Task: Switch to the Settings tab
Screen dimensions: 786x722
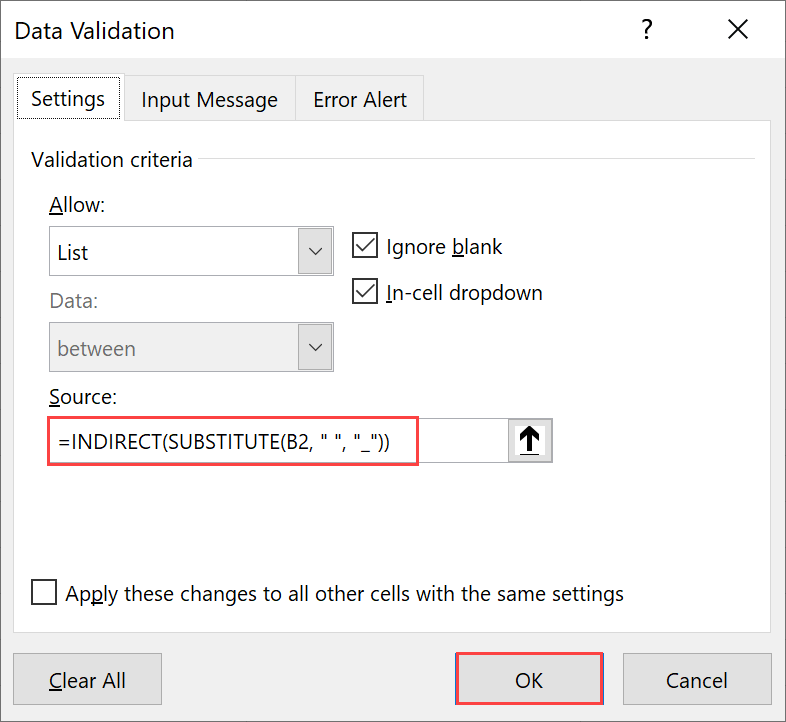Action: click(x=68, y=98)
